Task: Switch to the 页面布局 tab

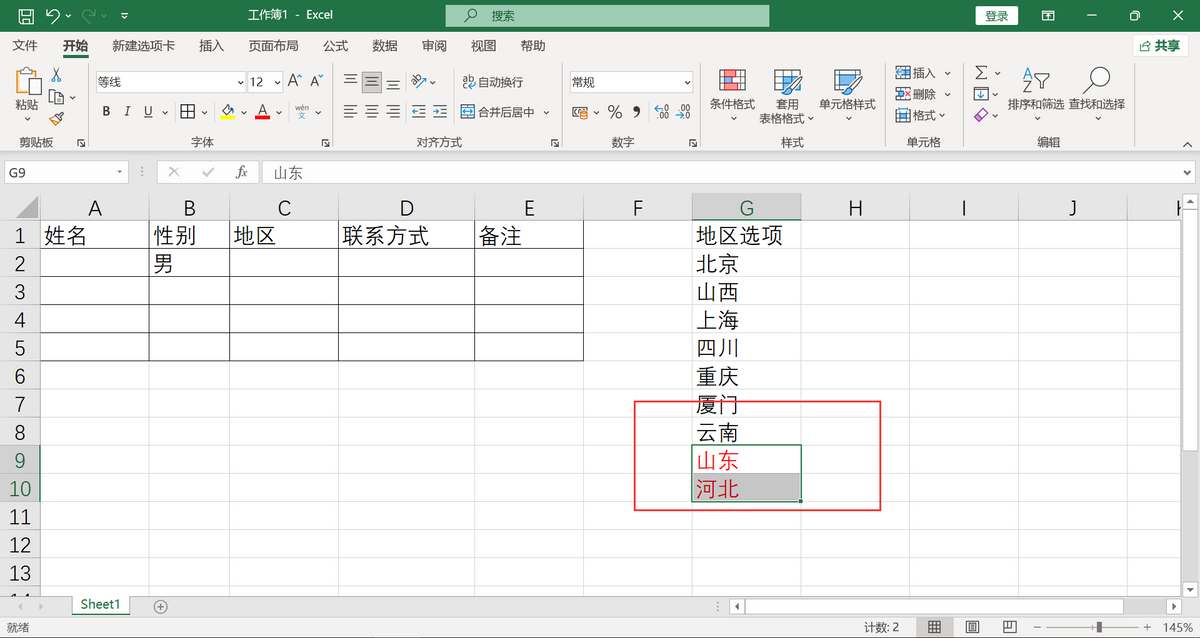Action: pos(273,46)
